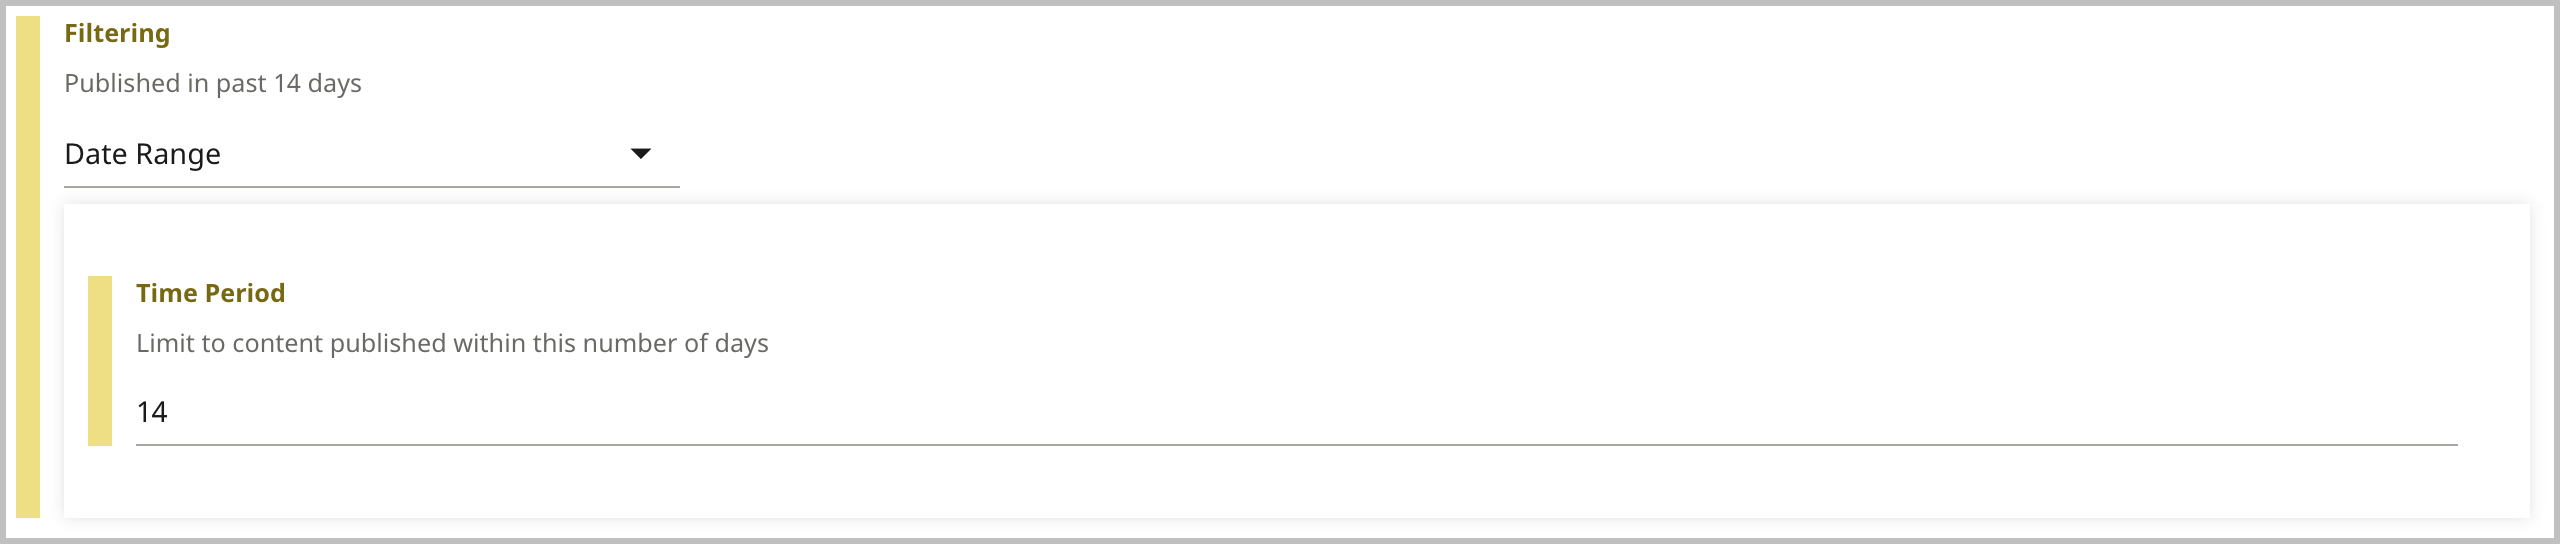
Task: Click the middle of the Time Period input
Action: click(x=1296, y=412)
